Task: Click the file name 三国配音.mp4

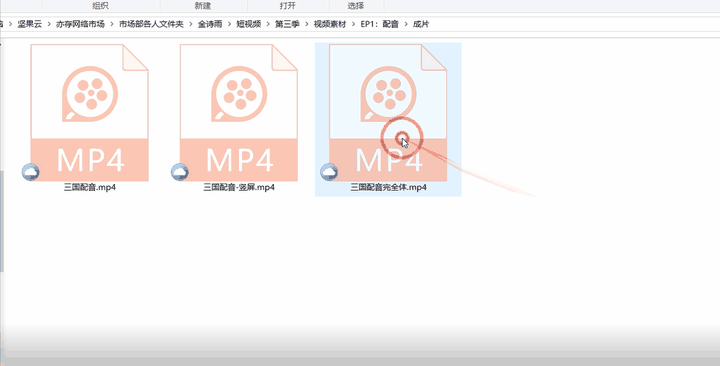Action: click(x=90, y=187)
